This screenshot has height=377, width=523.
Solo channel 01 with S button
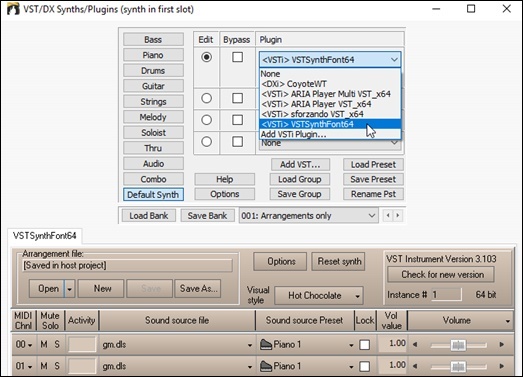coord(57,366)
